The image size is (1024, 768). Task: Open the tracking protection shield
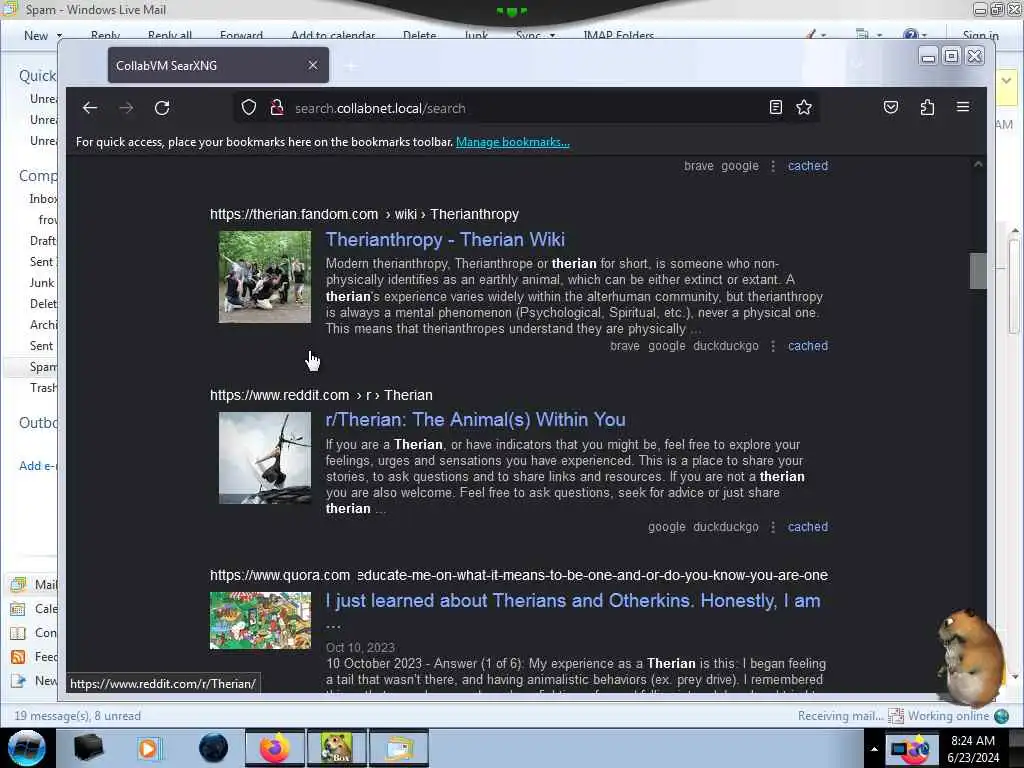(x=249, y=108)
